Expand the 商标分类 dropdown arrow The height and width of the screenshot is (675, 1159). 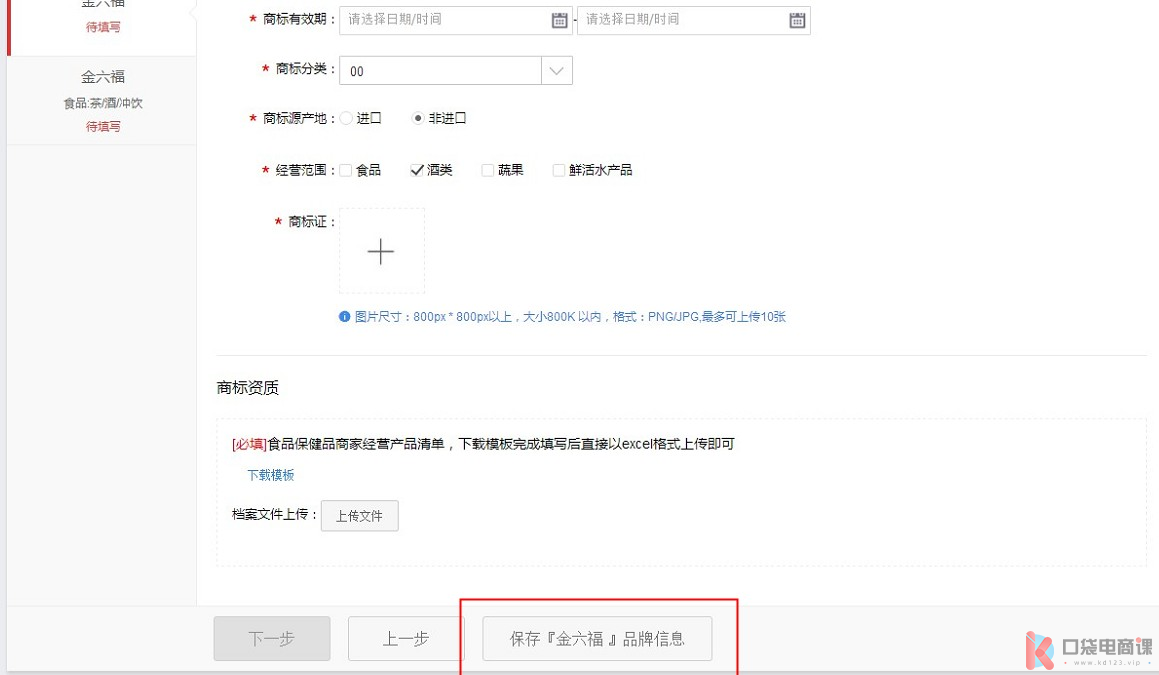[556, 71]
